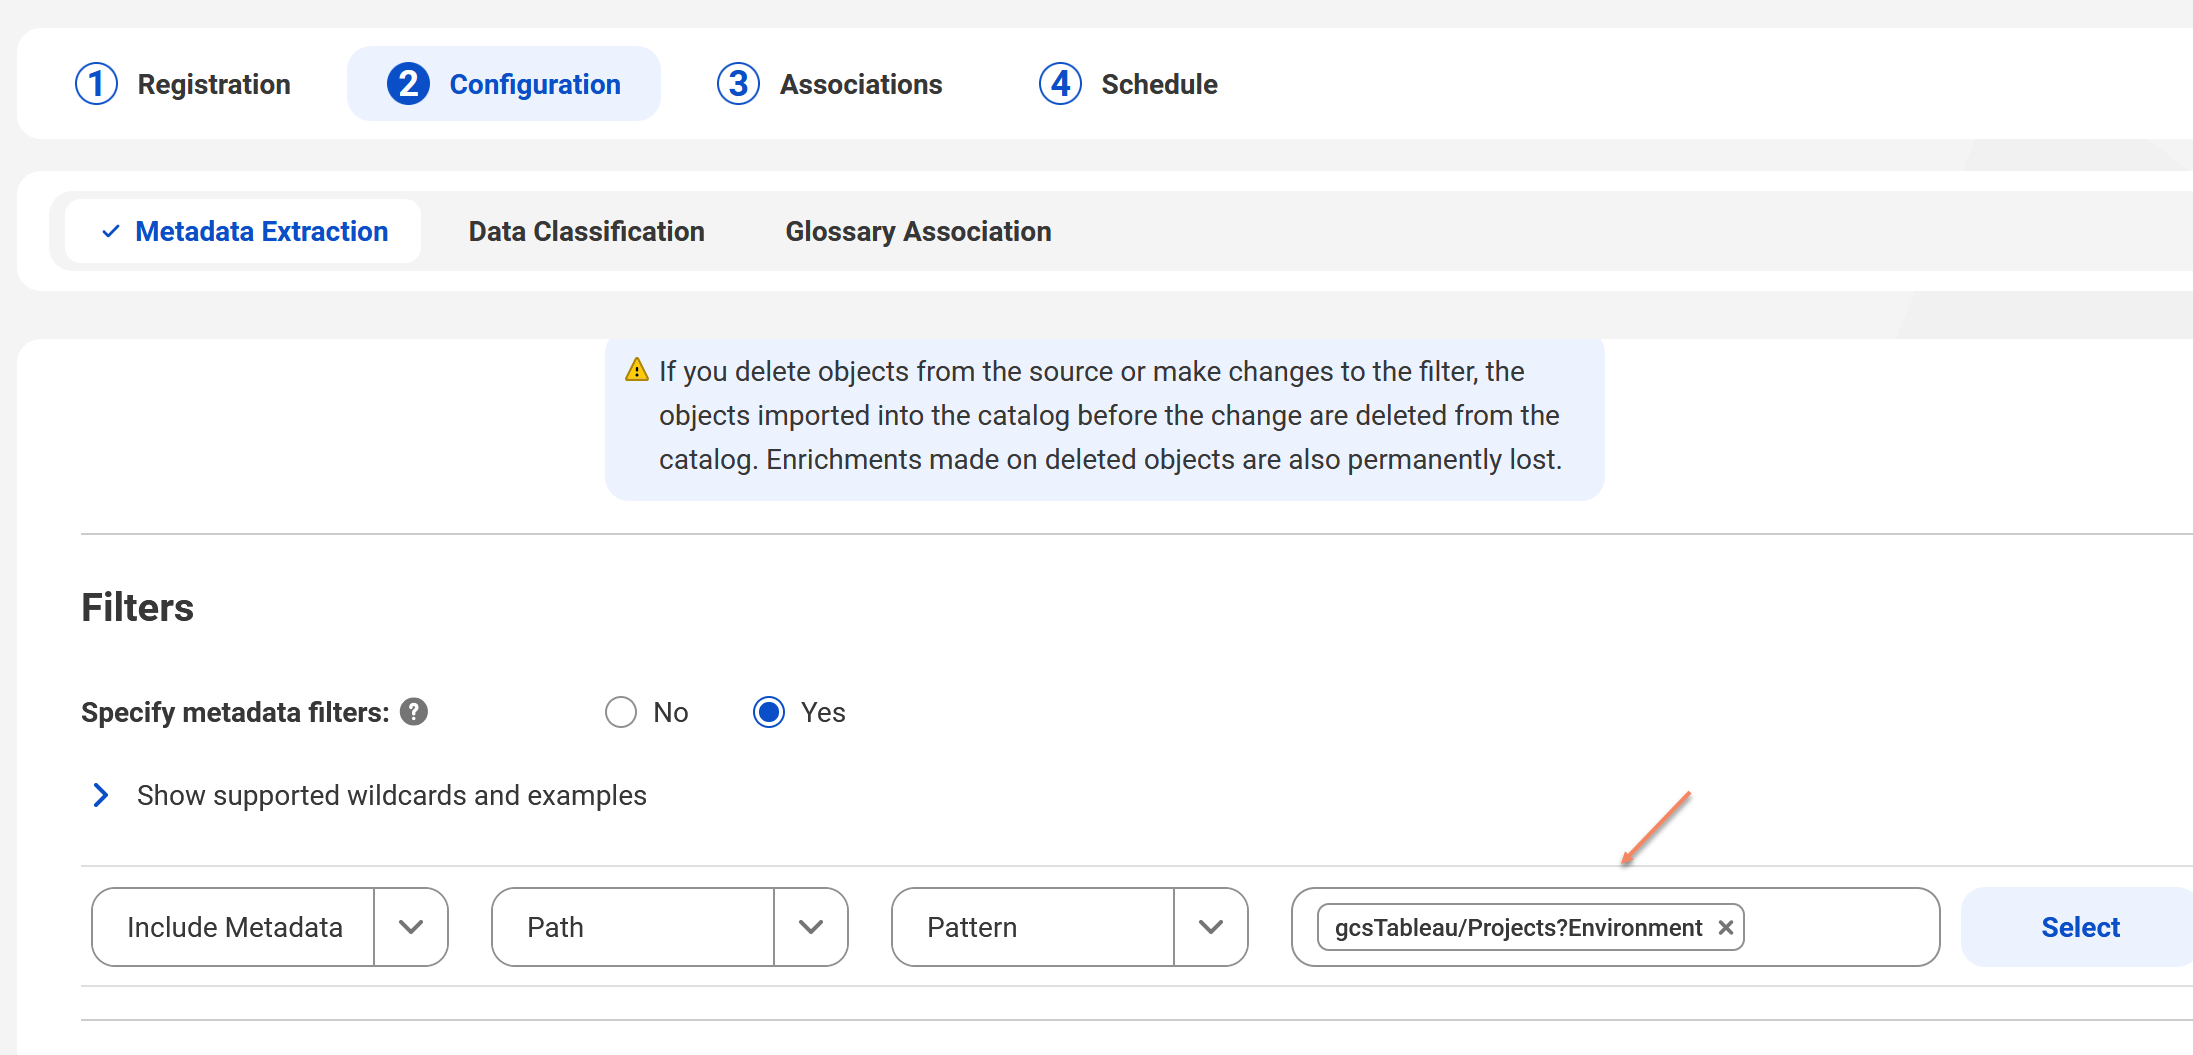Click the help icon beside Specify metadata filters
Image resolution: width=2193 pixels, height=1055 pixels.
(414, 712)
